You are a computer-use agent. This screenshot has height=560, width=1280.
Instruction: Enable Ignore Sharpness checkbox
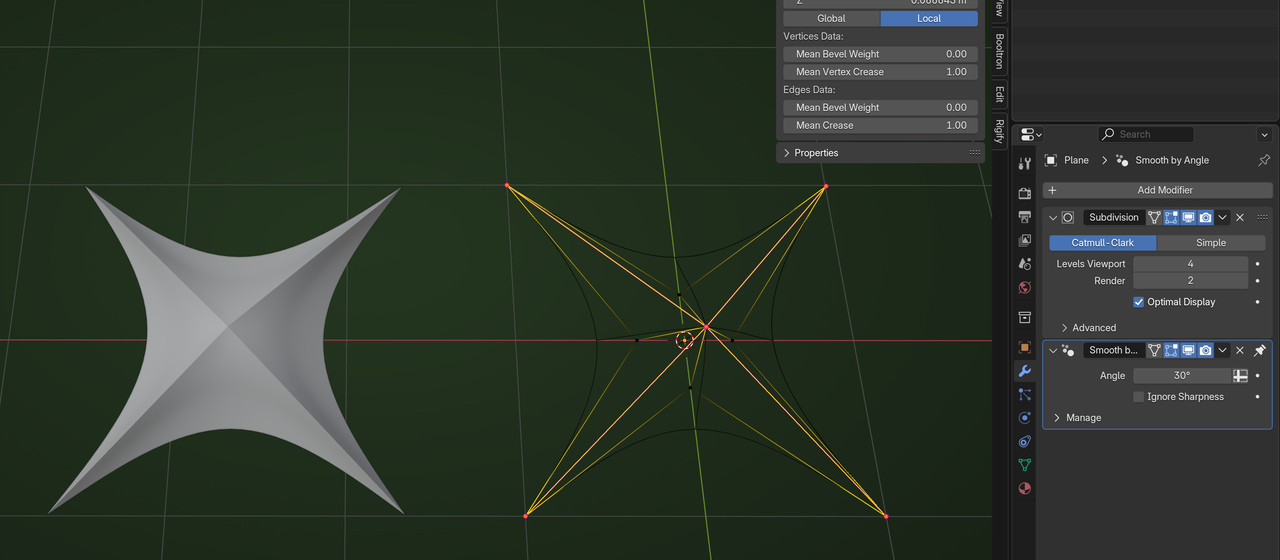point(1139,397)
